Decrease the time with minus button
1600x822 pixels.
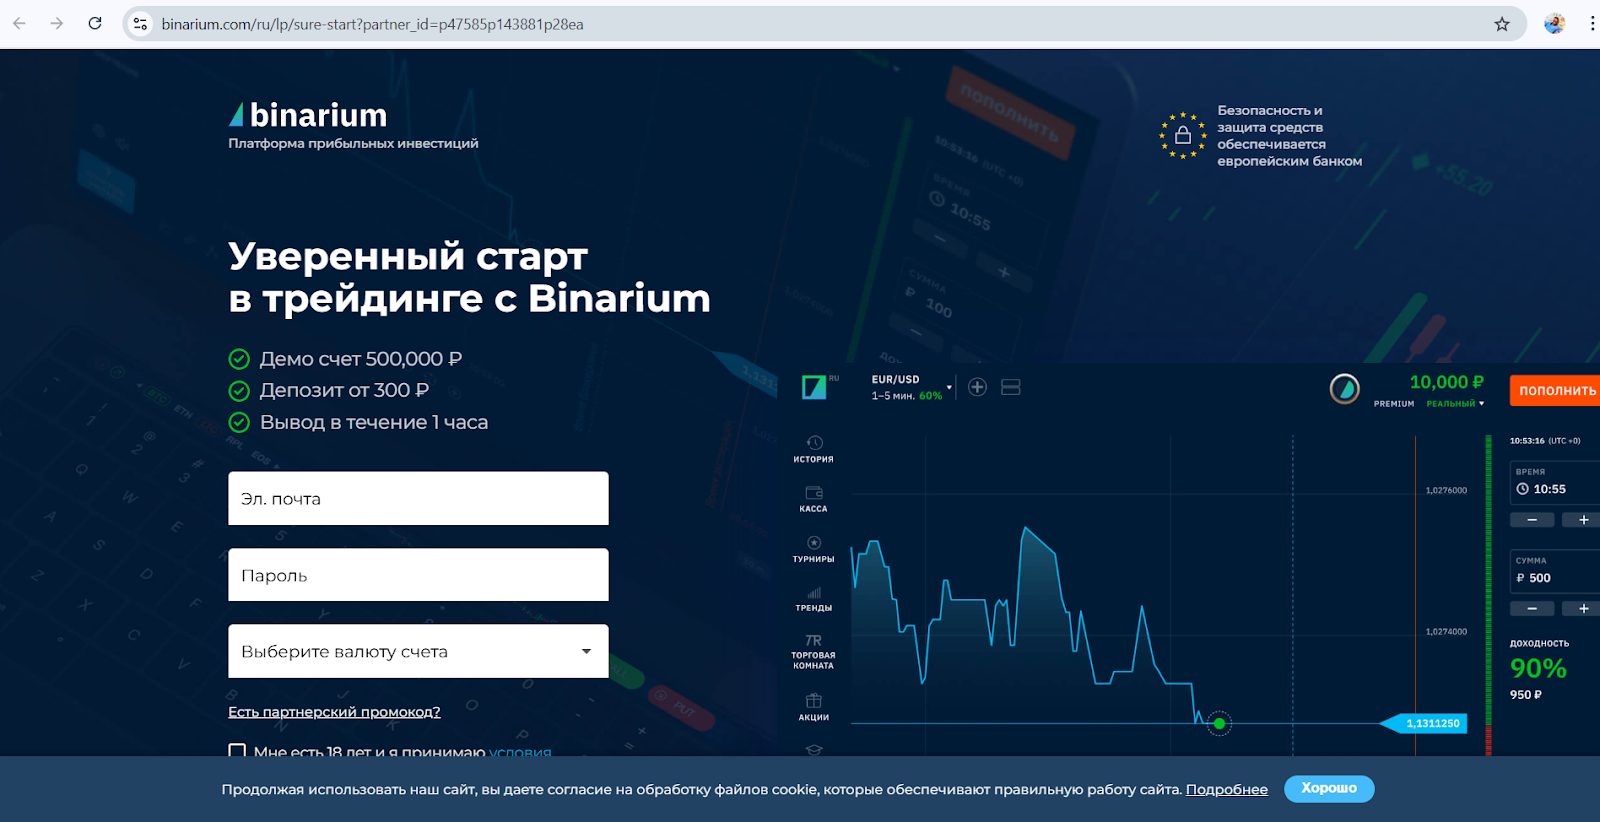[x=1532, y=520]
